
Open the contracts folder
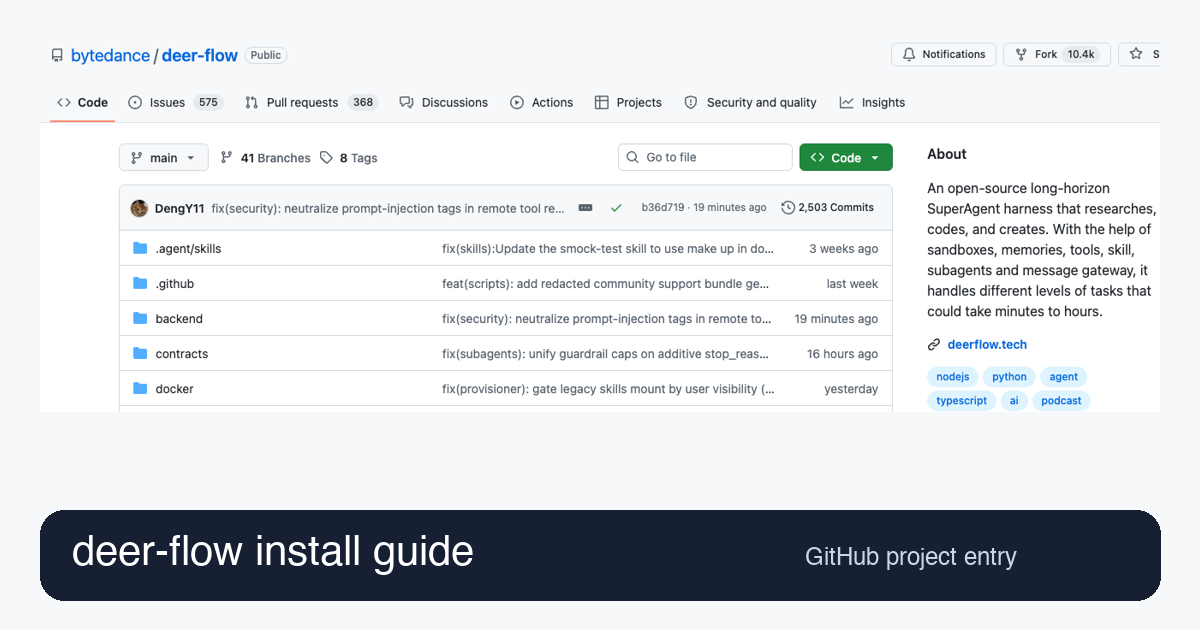tap(182, 354)
